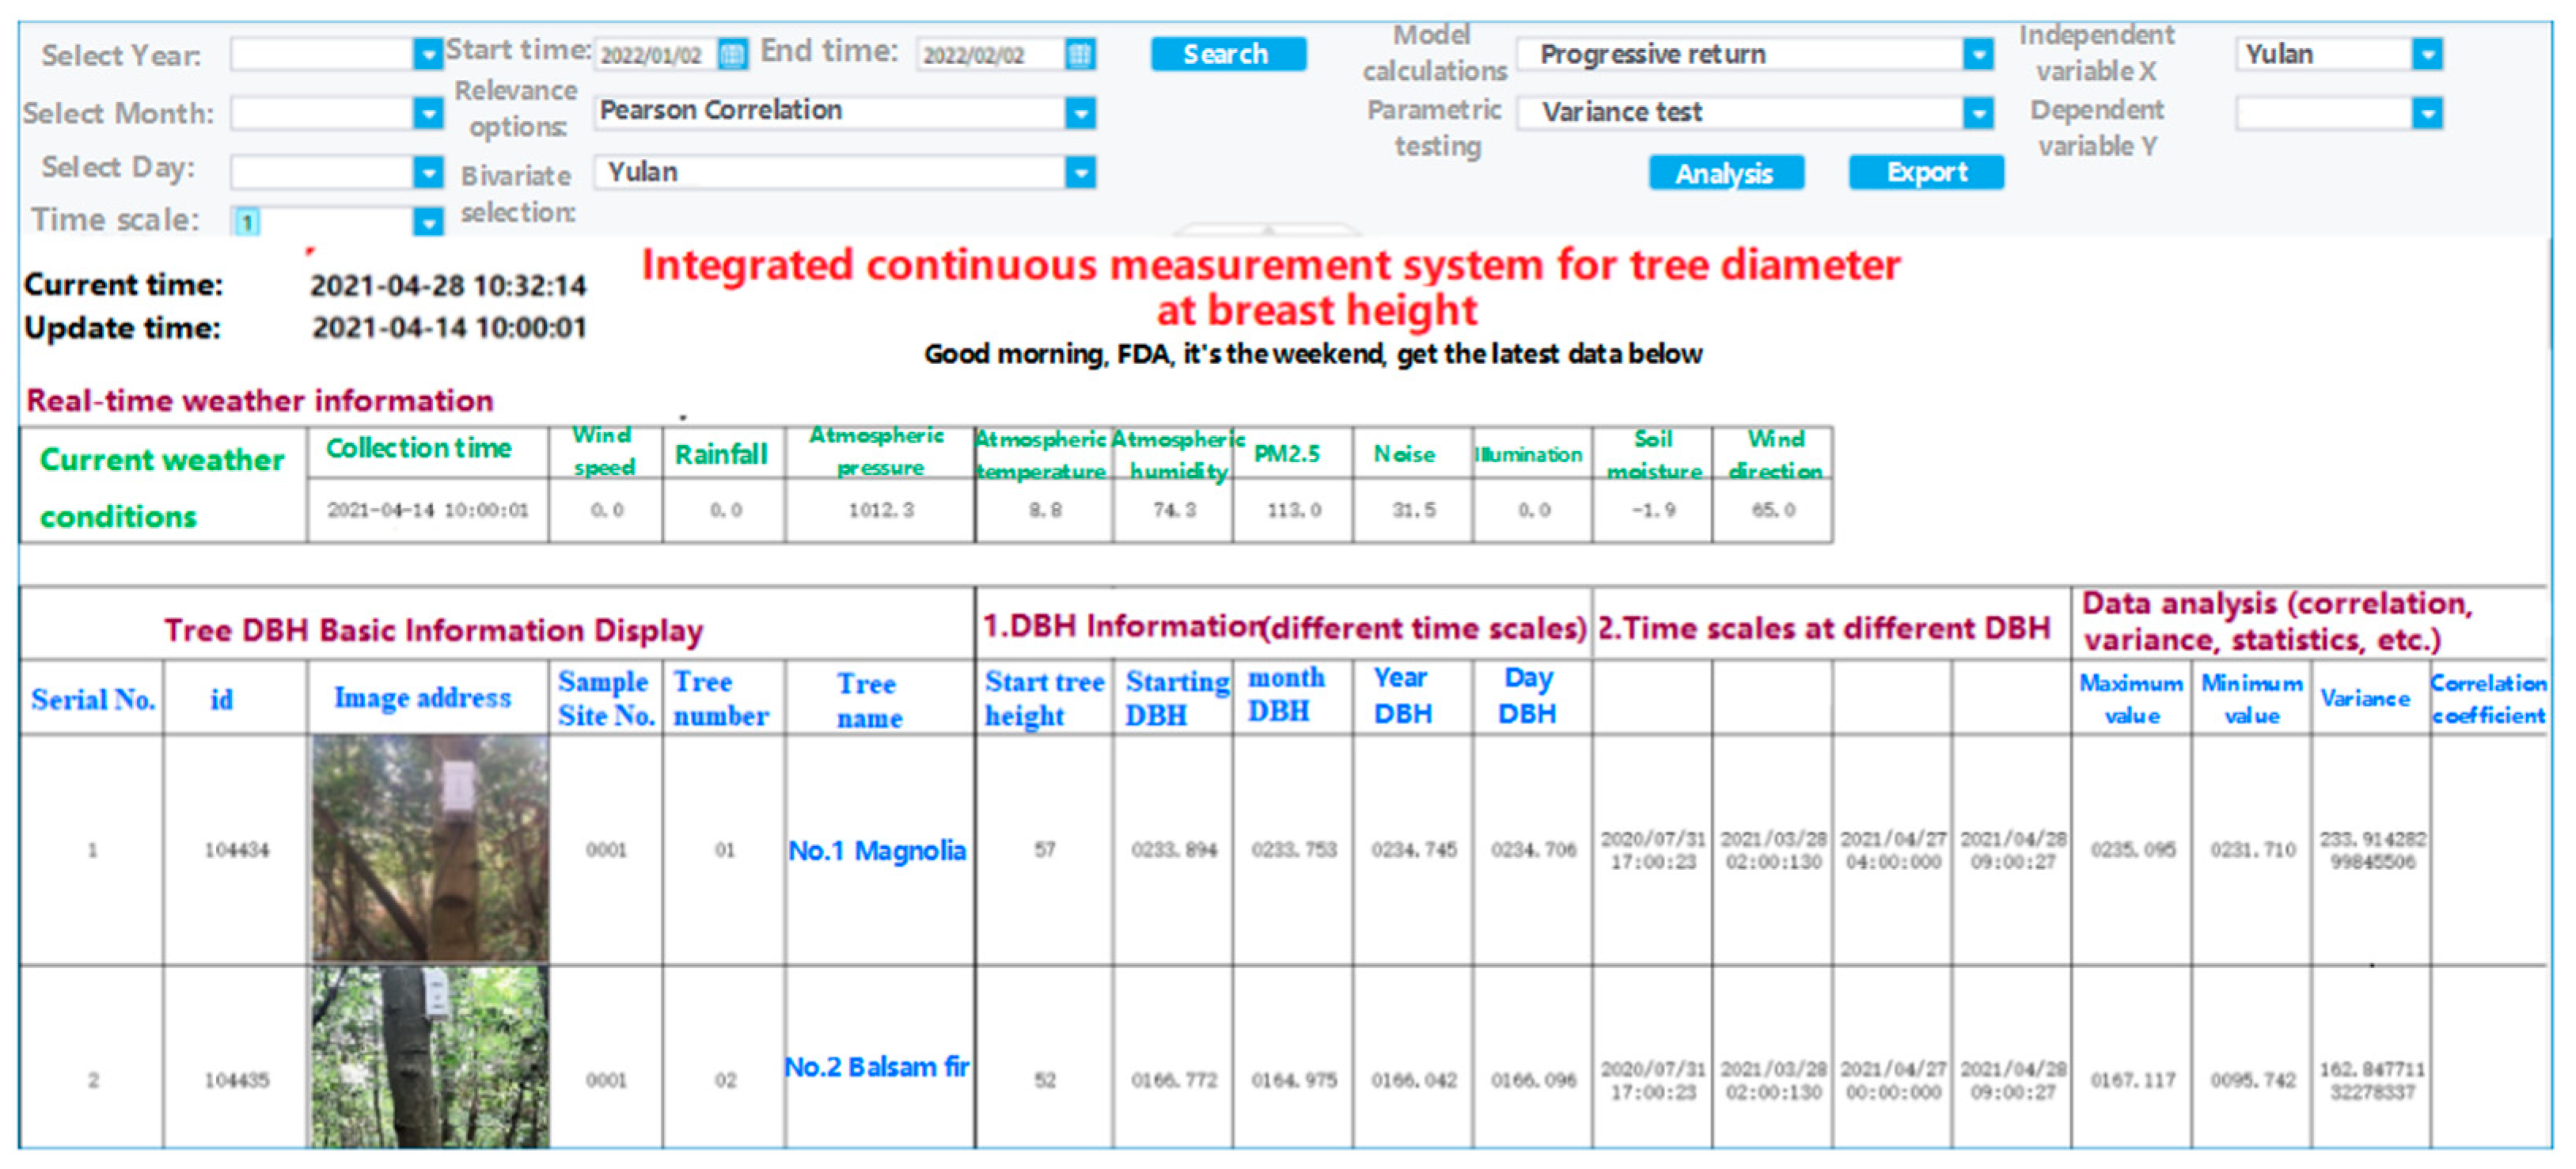This screenshot has height=1169, width=2576.
Task: Open the Start time calendar picker icon
Action: point(732,54)
